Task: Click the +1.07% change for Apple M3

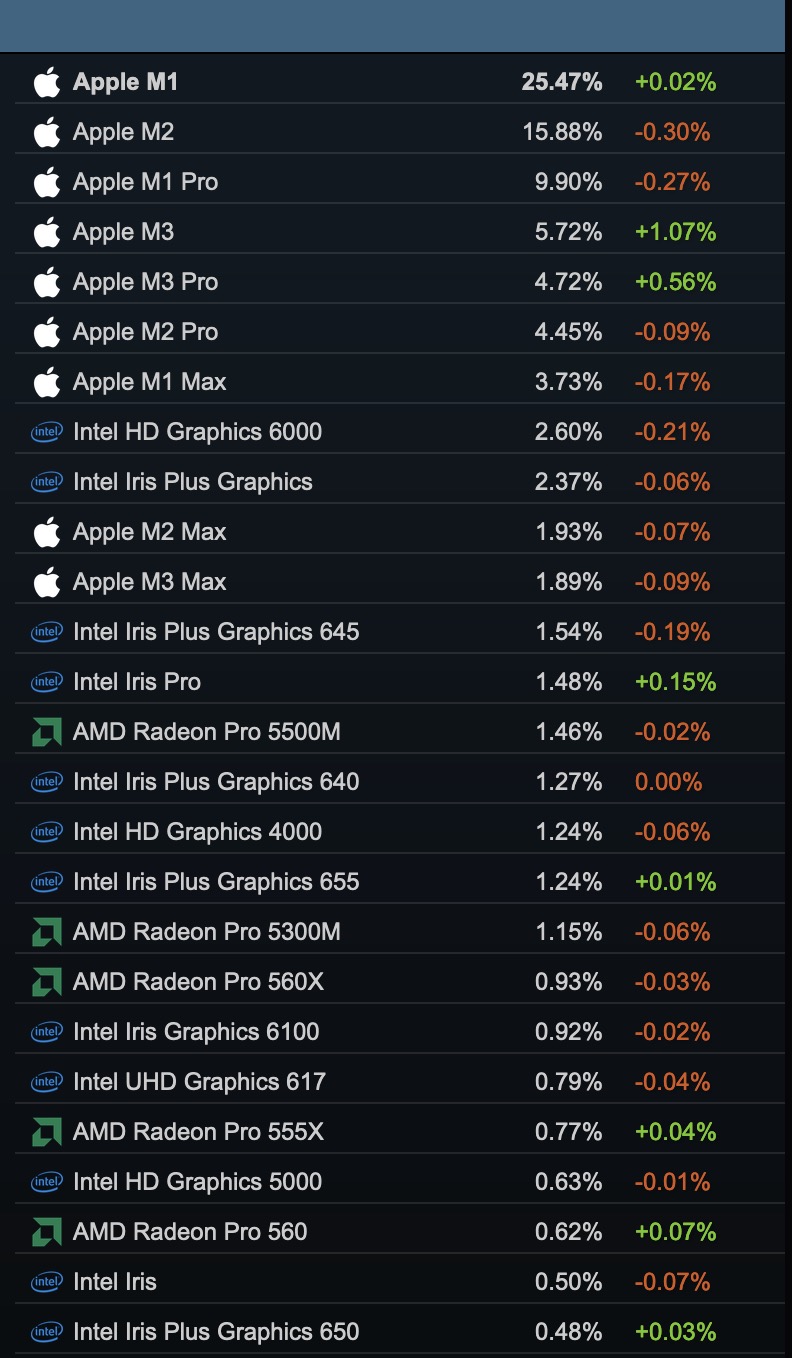Action: tap(675, 232)
